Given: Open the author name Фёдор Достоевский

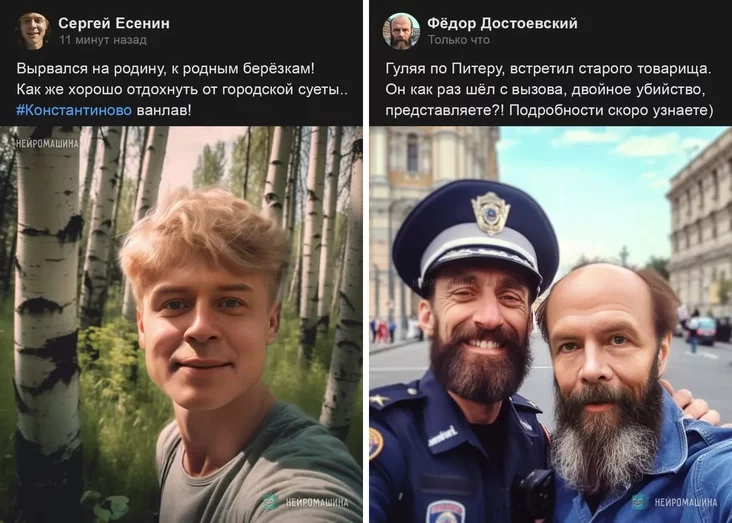Looking at the screenshot, I should coord(502,23).
